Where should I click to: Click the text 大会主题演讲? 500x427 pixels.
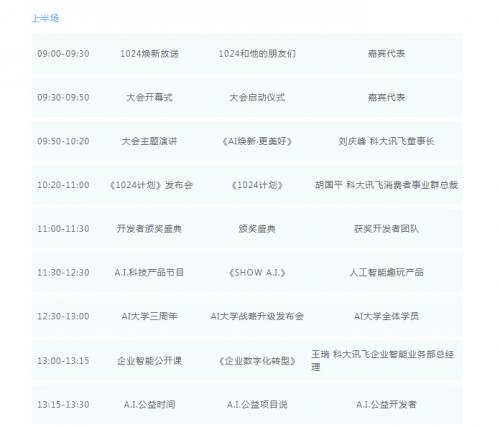pyautogui.click(x=149, y=141)
